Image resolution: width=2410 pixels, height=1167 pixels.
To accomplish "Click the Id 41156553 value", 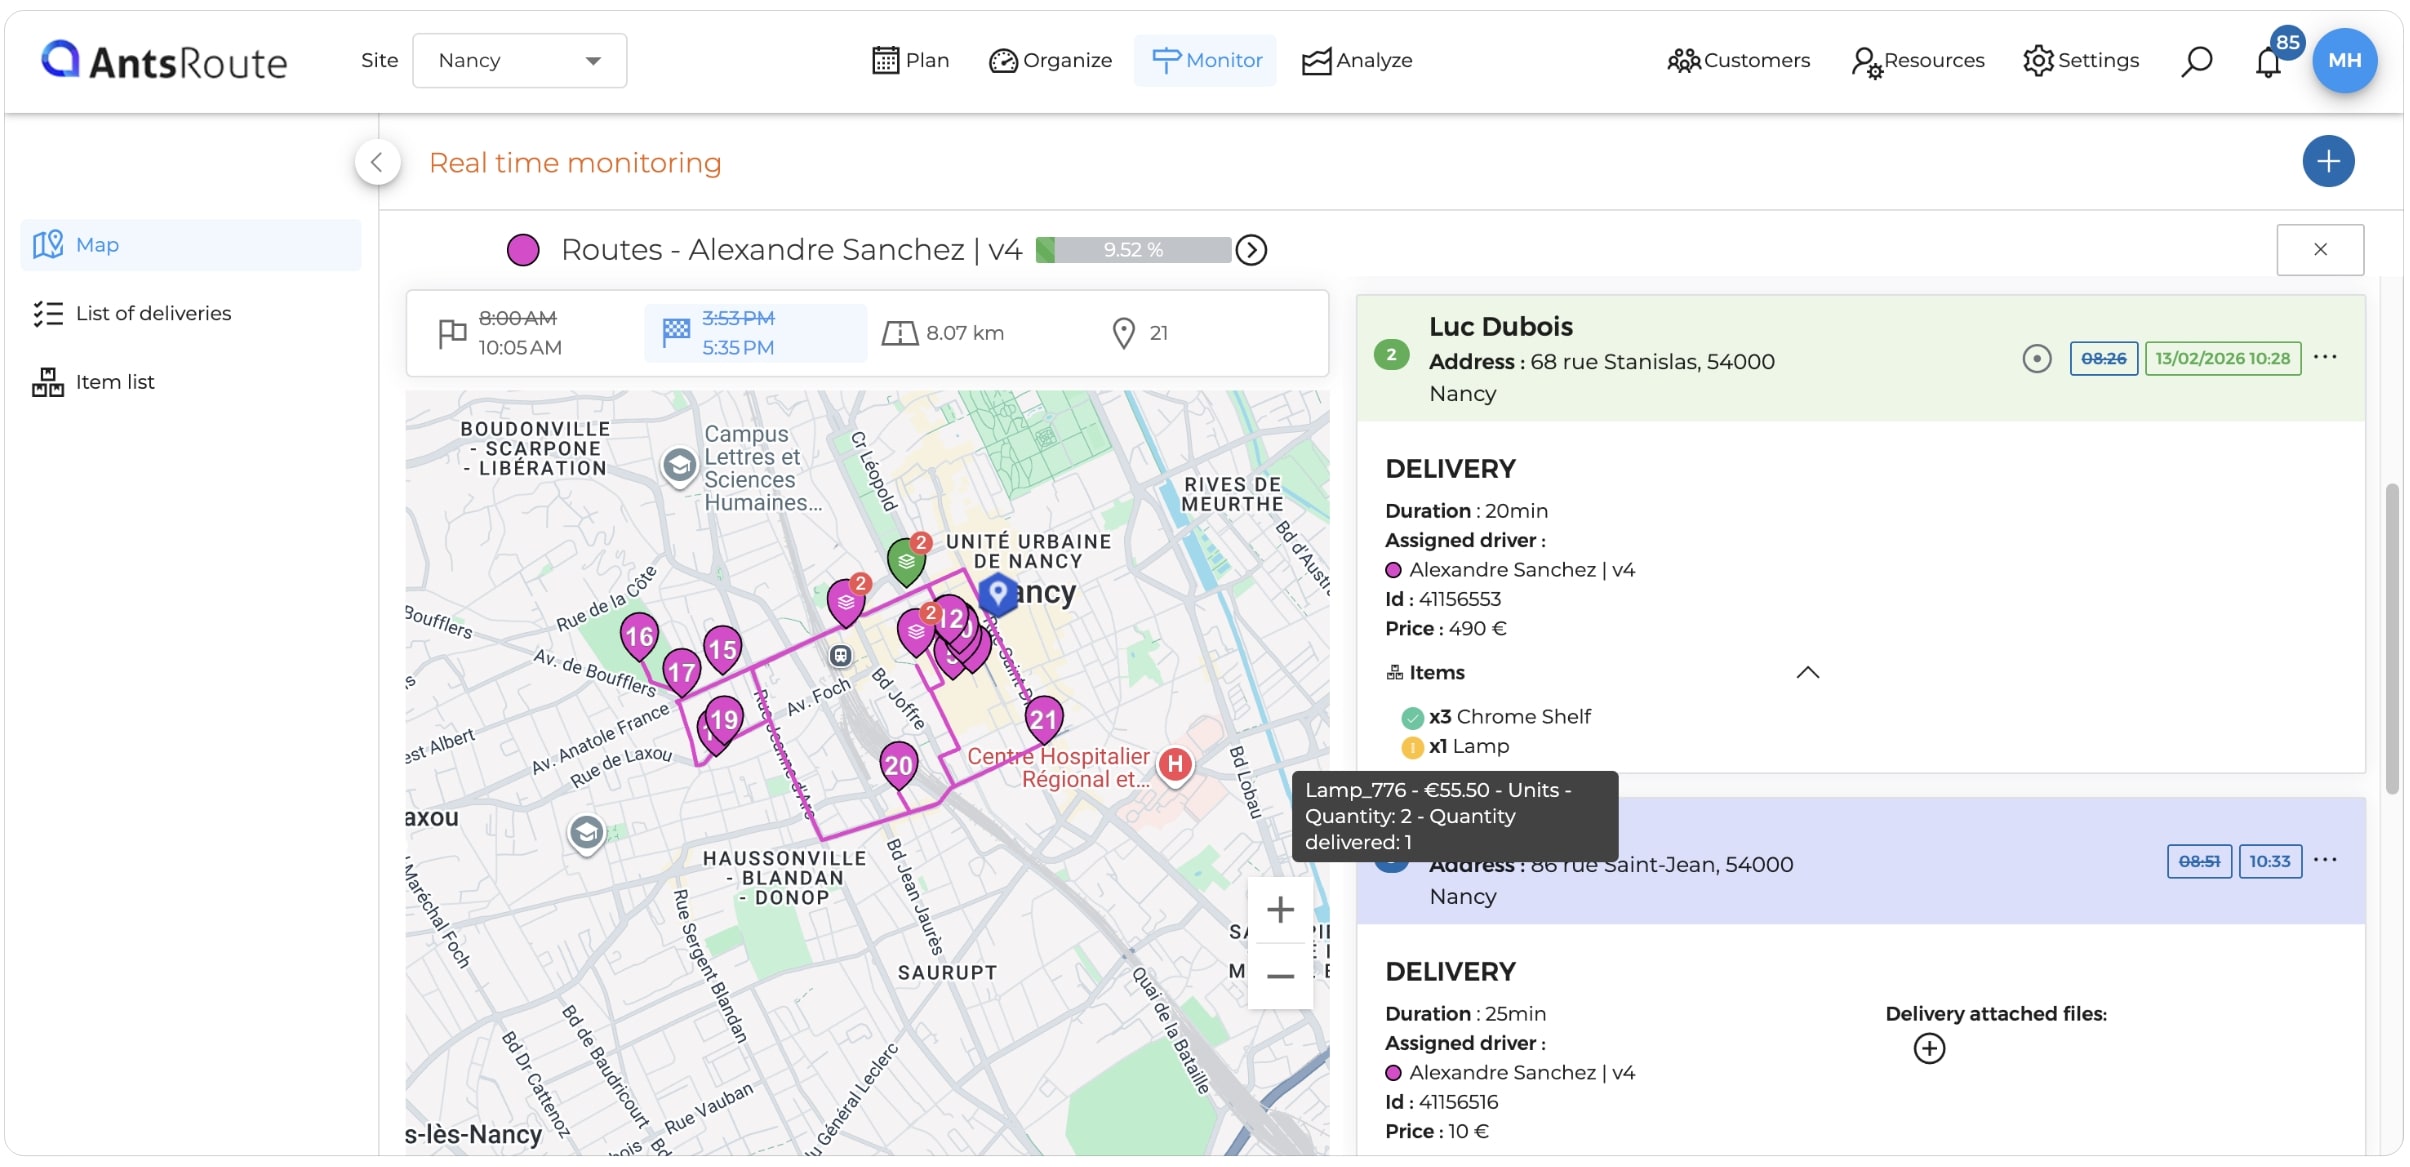I will pyautogui.click(x=1459, y=599).
